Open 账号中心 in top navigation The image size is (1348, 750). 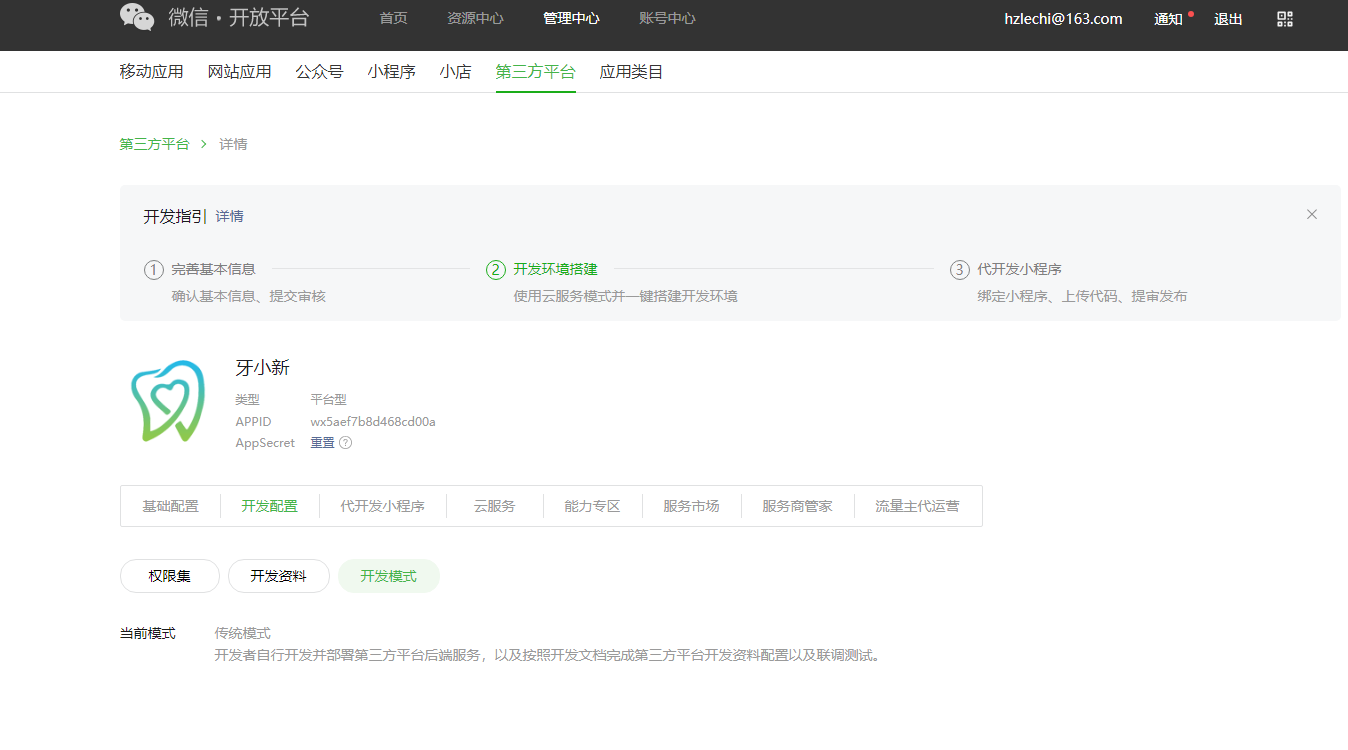[667, 18]
